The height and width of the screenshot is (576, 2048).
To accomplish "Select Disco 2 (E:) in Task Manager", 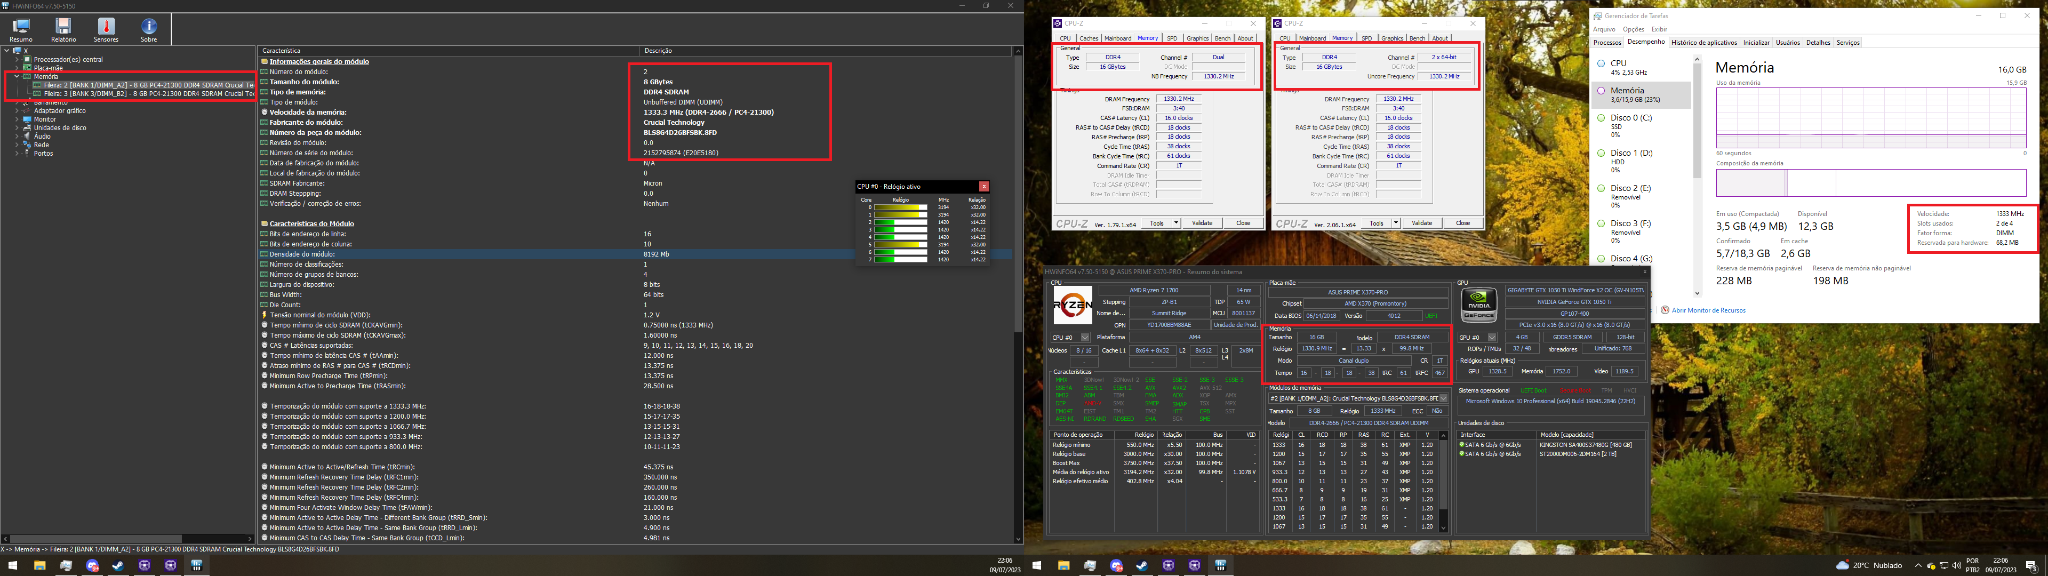I will click(x=1642, y=195).
